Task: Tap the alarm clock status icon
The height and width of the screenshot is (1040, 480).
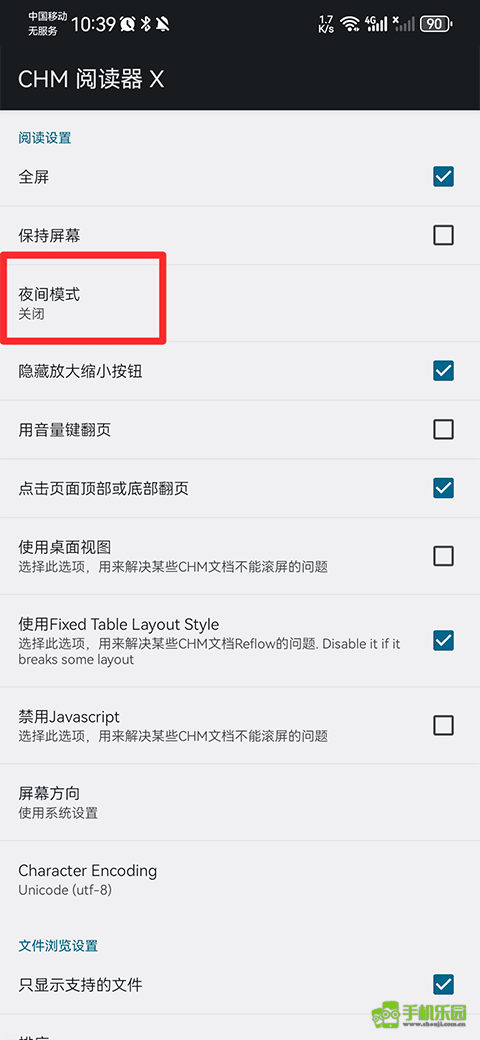Action: click(x=128, y=25)
